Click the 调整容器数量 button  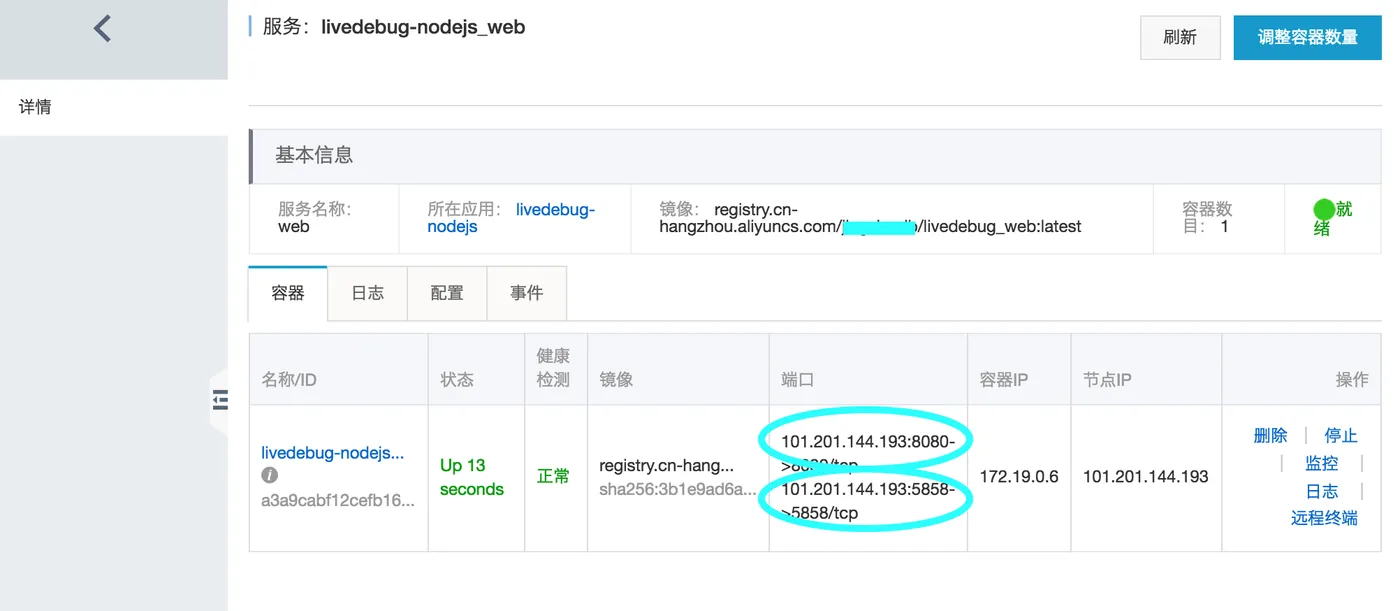pos(1307,37)
